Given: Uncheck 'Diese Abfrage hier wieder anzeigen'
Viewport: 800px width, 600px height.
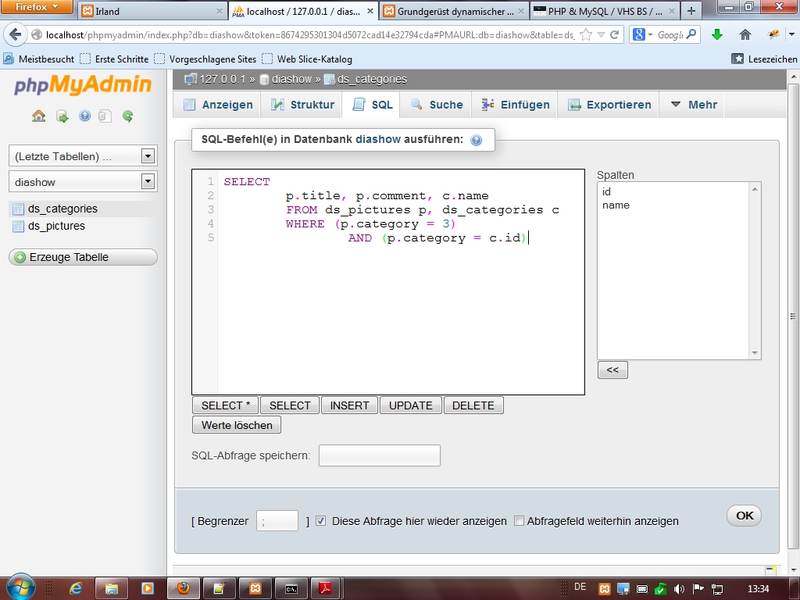Looking at the screenshot, I should pos(321,521).
